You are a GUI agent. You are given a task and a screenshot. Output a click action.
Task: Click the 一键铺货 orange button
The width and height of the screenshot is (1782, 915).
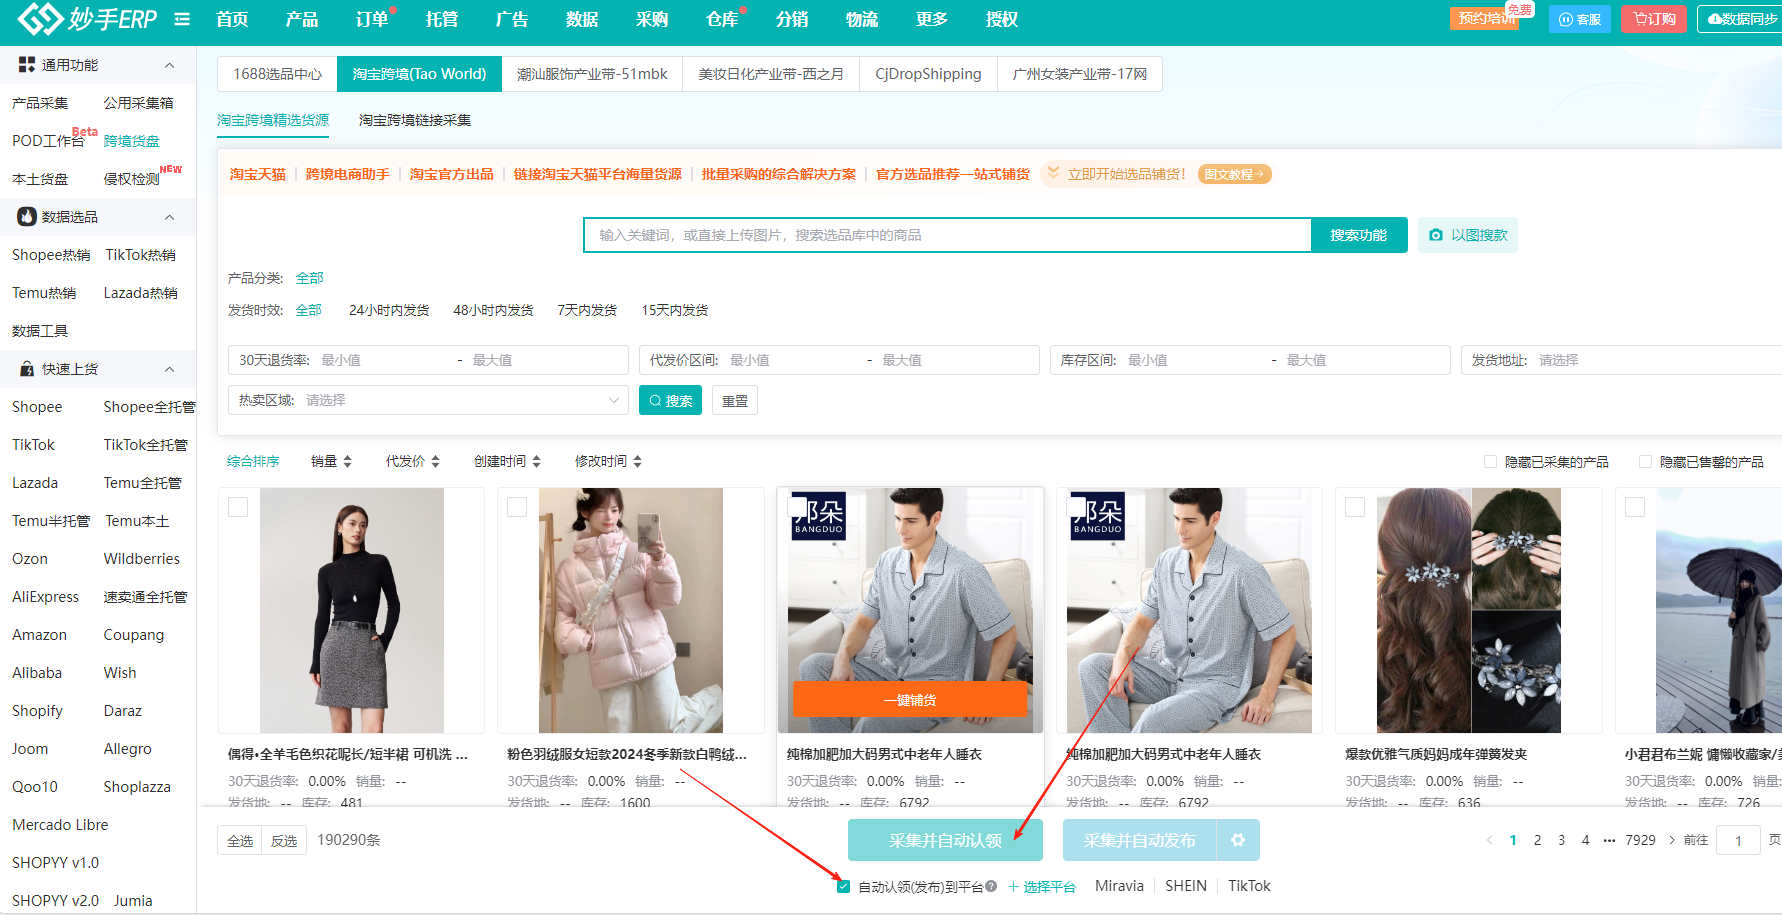pyautogui.click(x=910, y=699)
